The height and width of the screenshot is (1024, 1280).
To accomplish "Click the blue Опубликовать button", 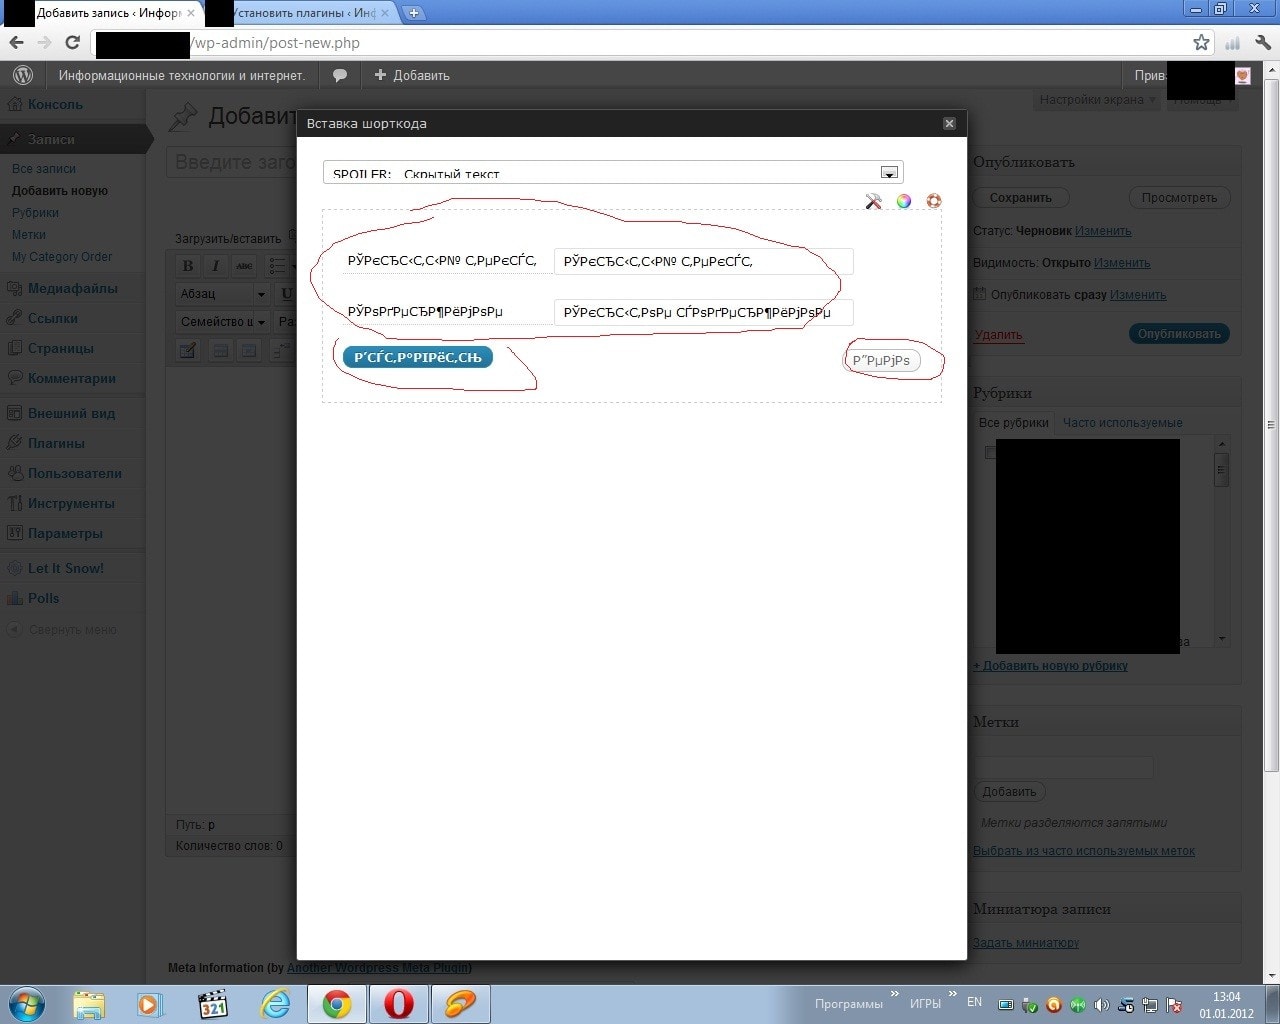I will 1179,334.
